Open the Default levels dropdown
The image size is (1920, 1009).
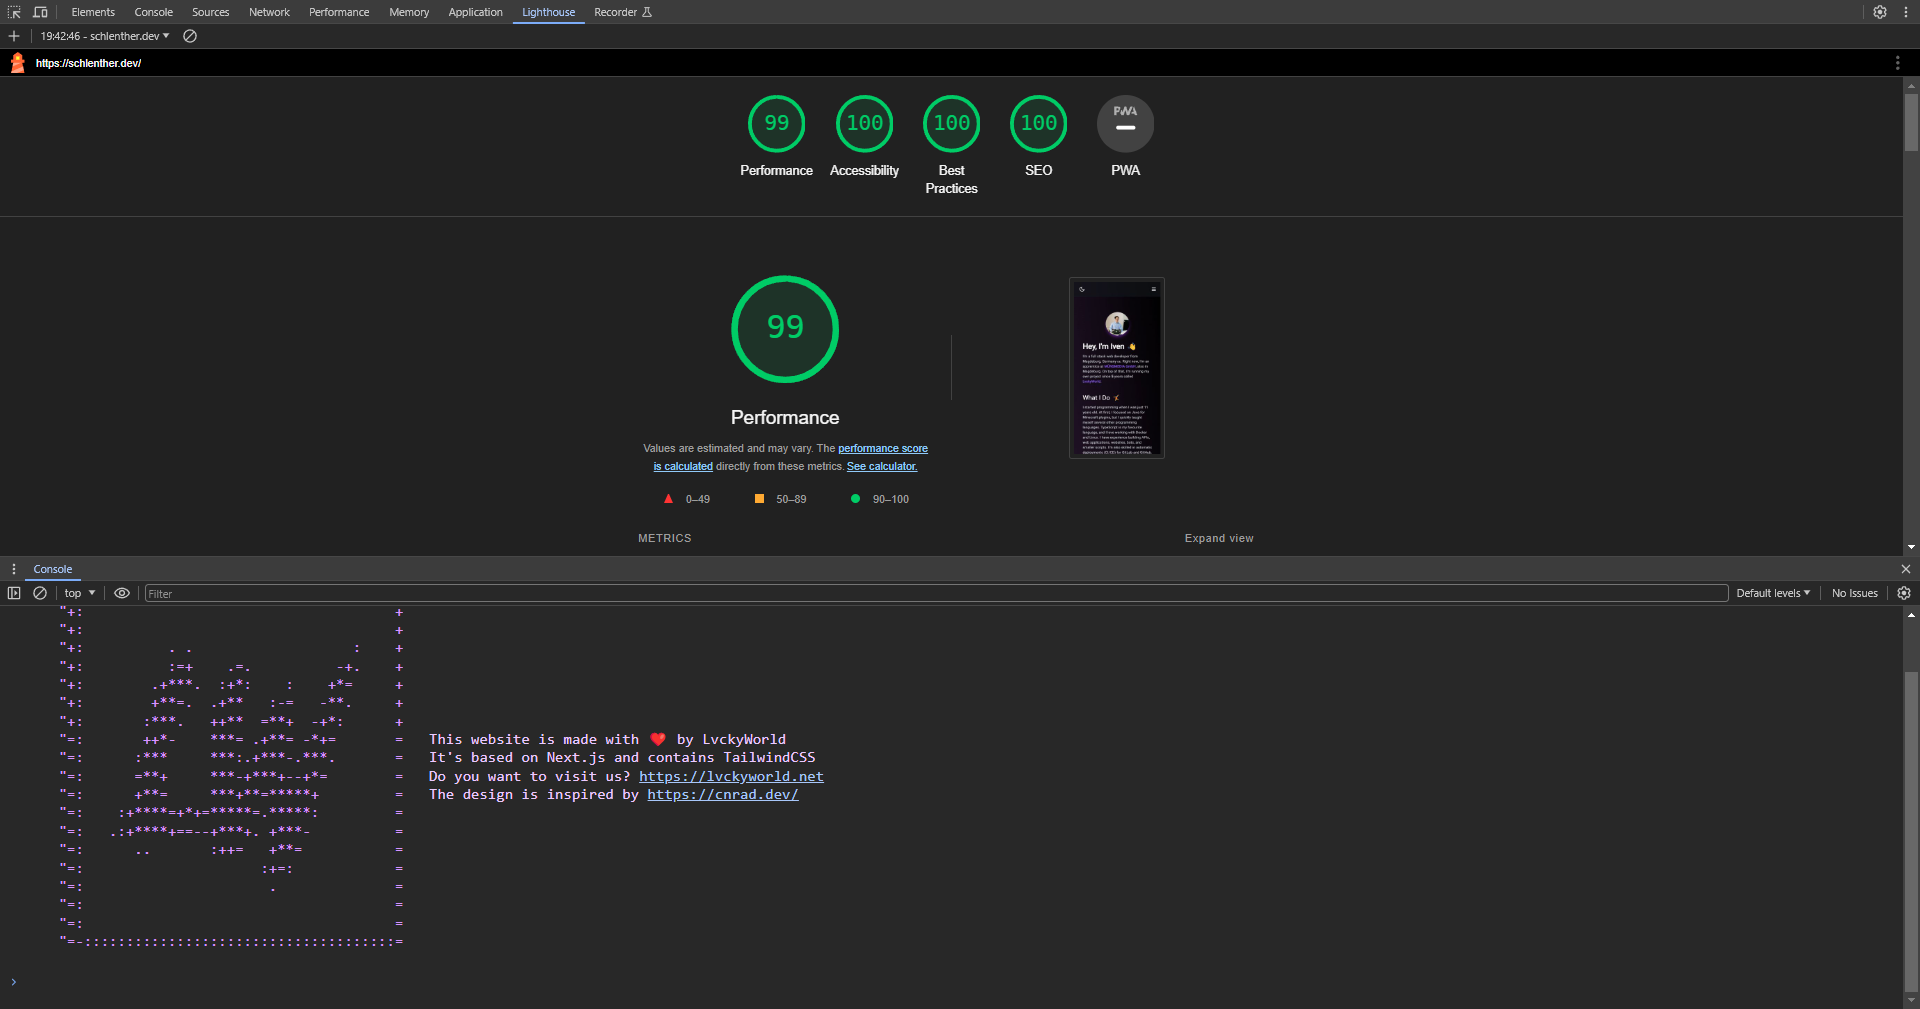pos(1772,593)
